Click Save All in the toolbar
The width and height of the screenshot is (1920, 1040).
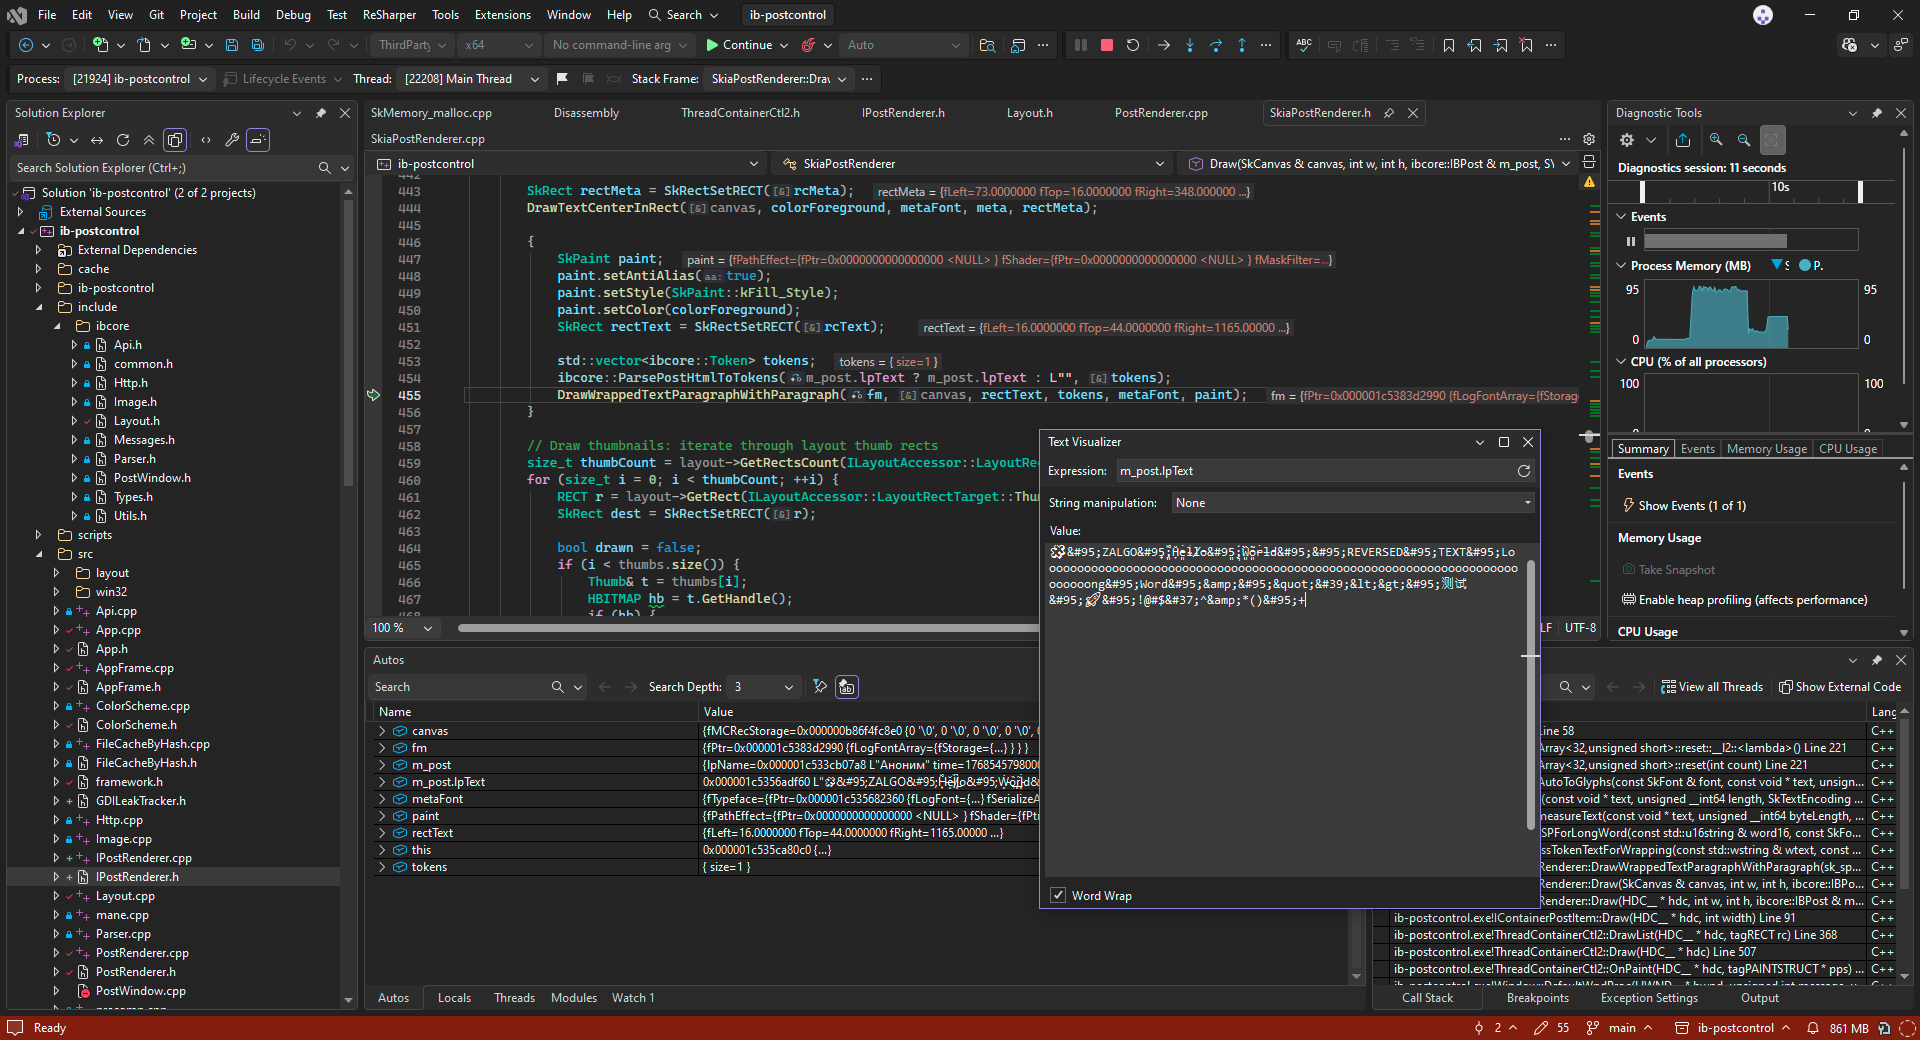point(258,45)
